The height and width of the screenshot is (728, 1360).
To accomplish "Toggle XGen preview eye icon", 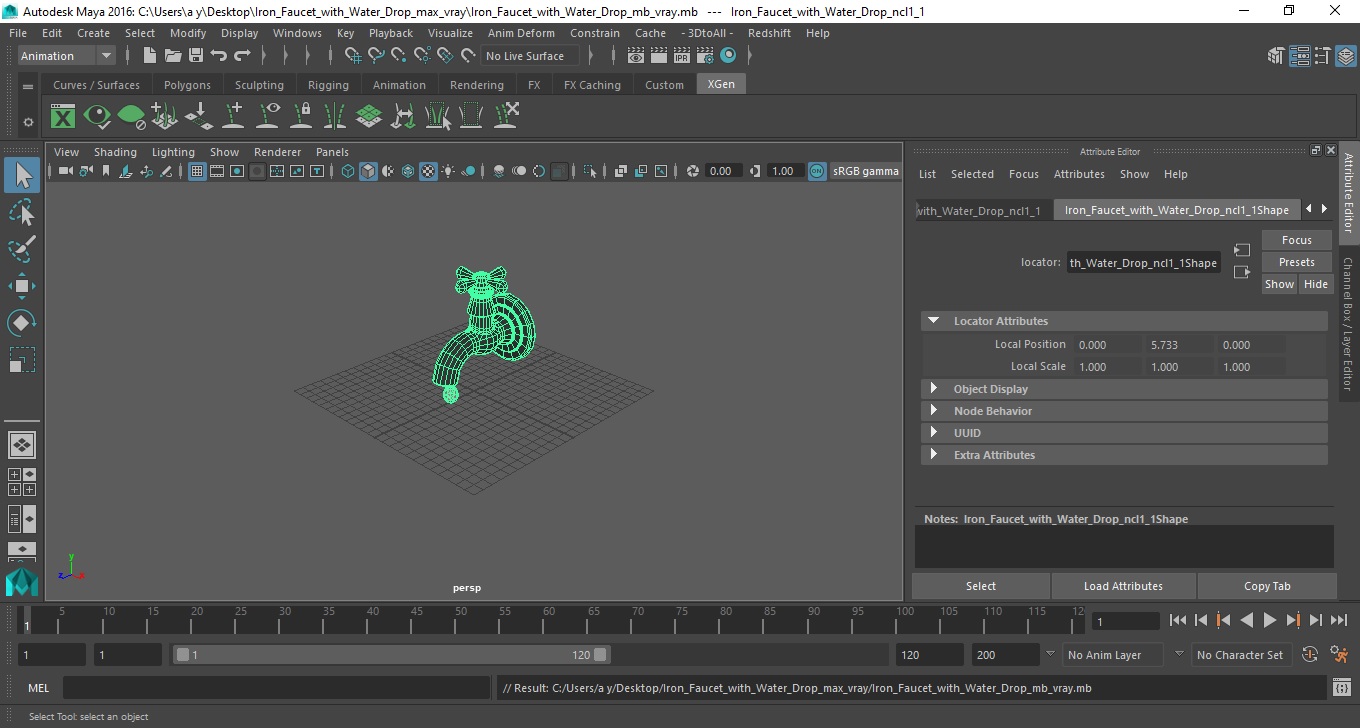I will (x=97, y=116).
